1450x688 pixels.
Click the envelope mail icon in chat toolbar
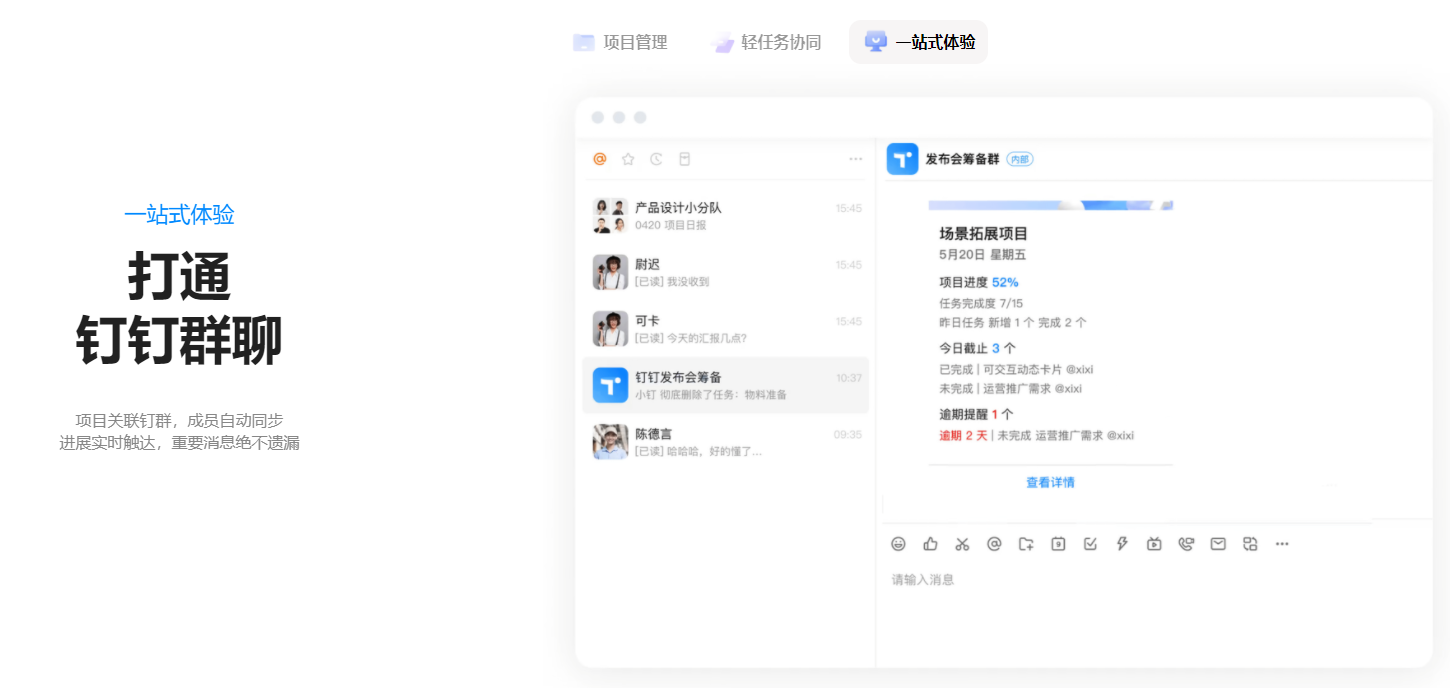(1218, 544)
